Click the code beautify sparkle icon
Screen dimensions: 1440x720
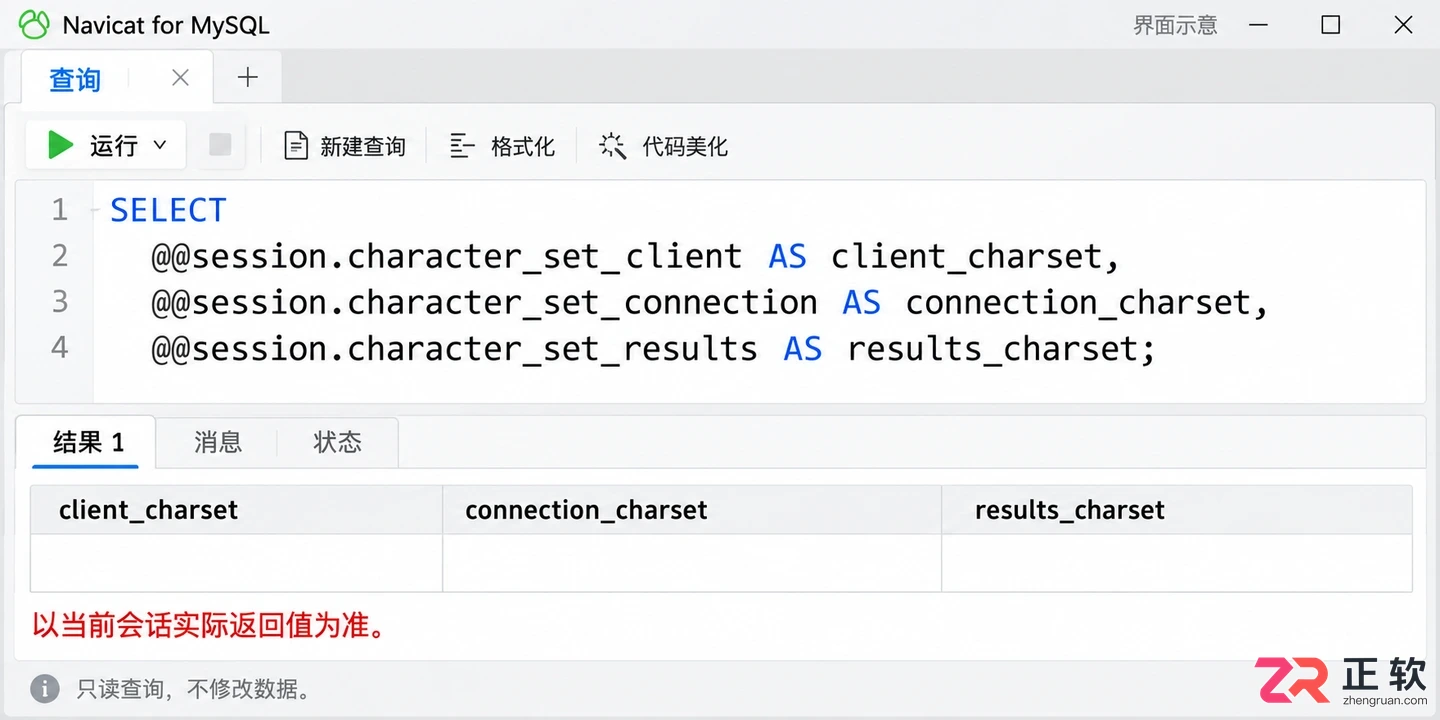click(612, 146)
